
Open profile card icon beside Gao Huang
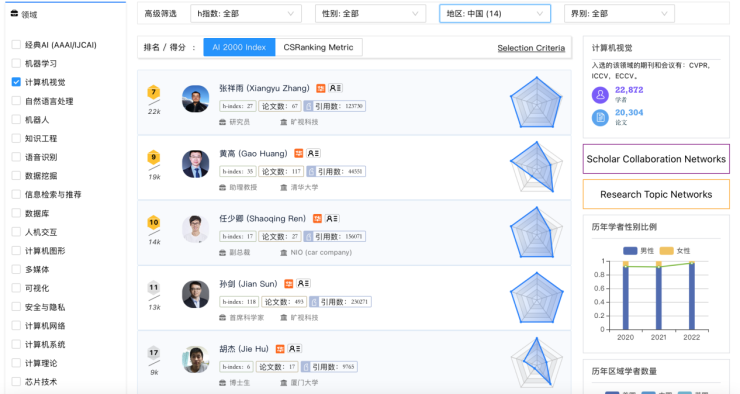[313, 153]
